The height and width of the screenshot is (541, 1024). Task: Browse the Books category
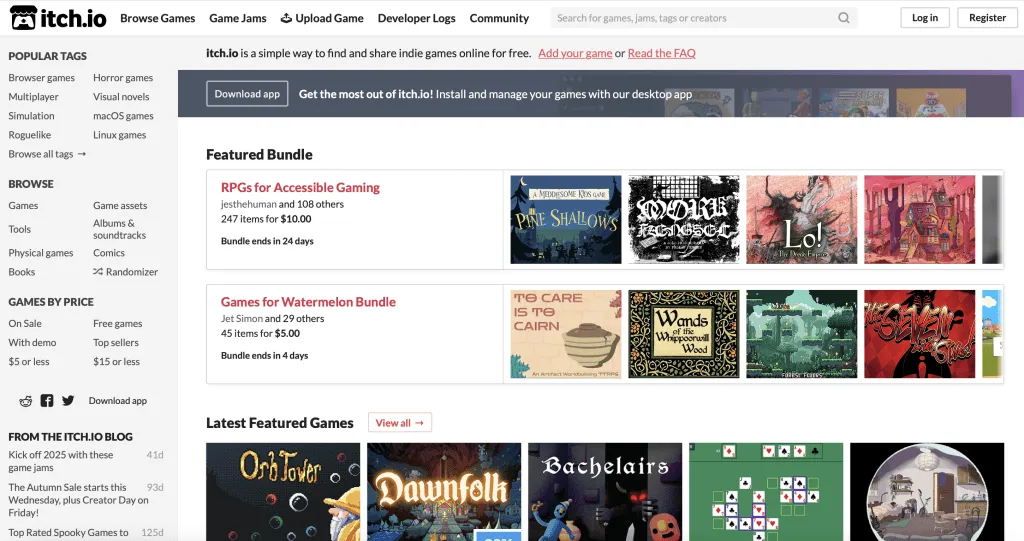coord(22,272)
